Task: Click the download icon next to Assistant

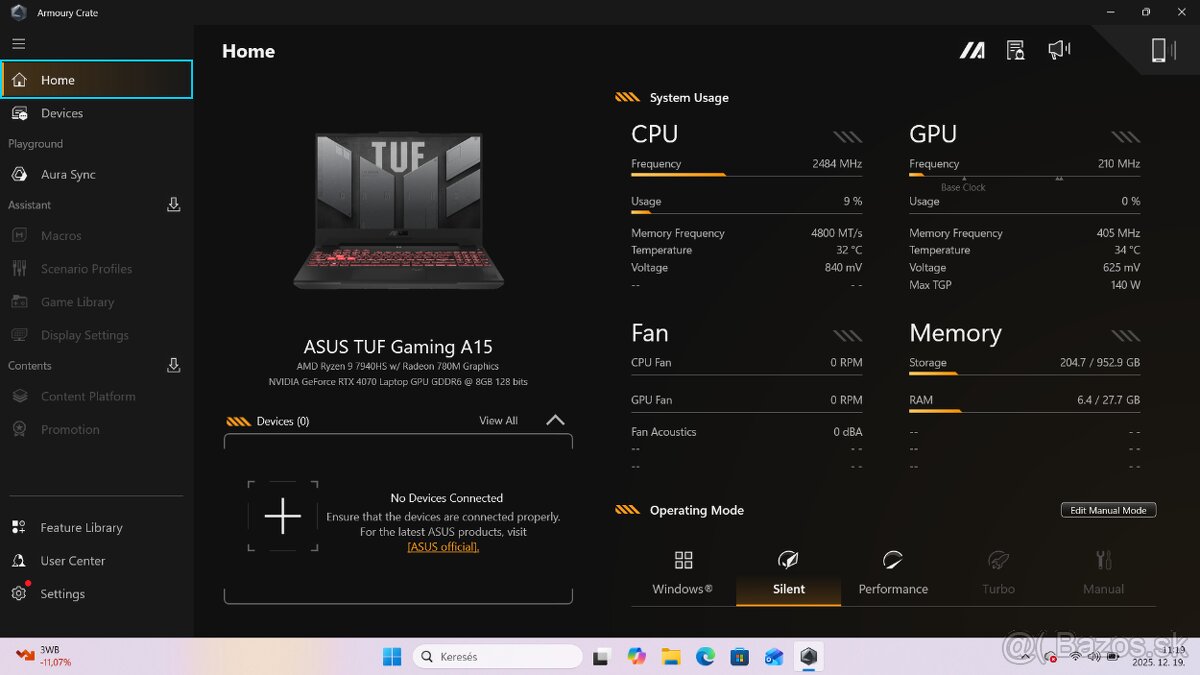Action: click(x=173, y=205)
